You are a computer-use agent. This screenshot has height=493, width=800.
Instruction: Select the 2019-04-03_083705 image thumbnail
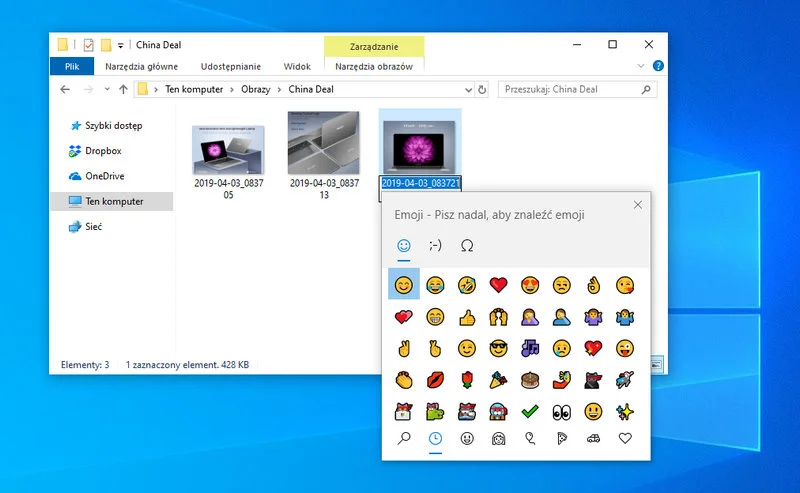pos(228,150)
